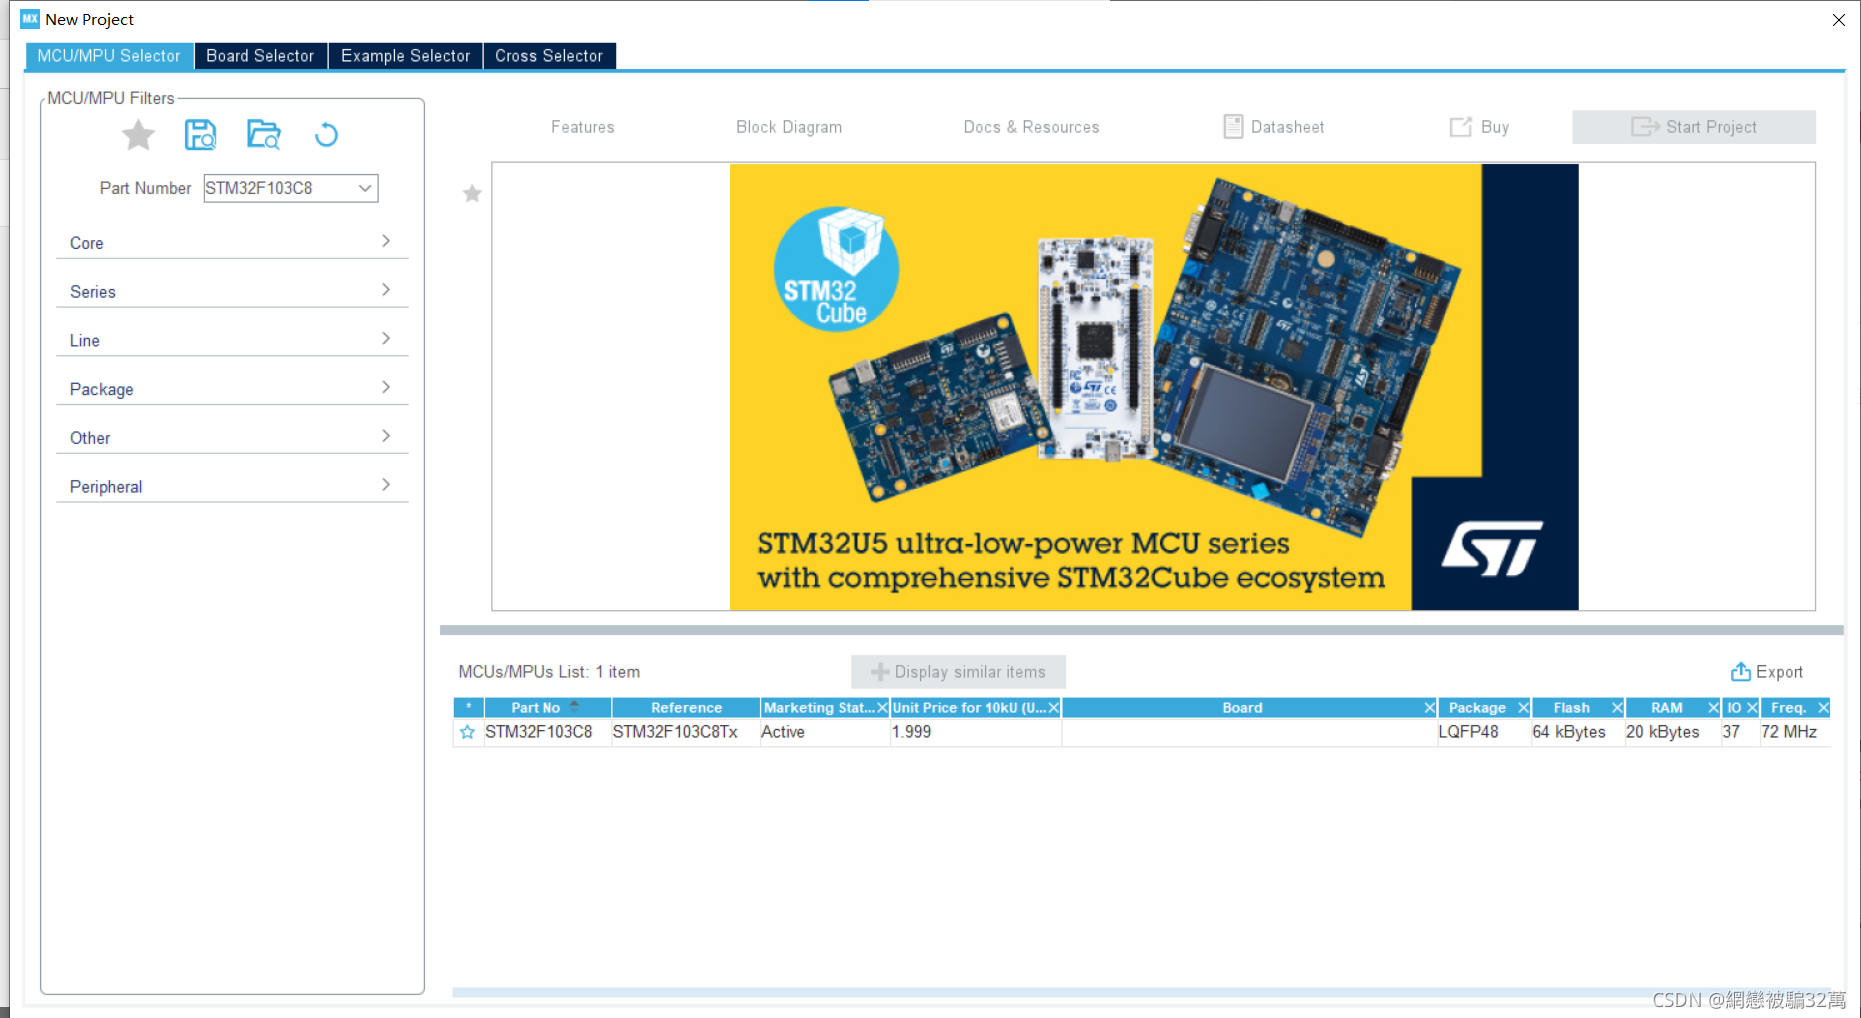
Task: Sort by Board column header
Action: coord(1242,708)
